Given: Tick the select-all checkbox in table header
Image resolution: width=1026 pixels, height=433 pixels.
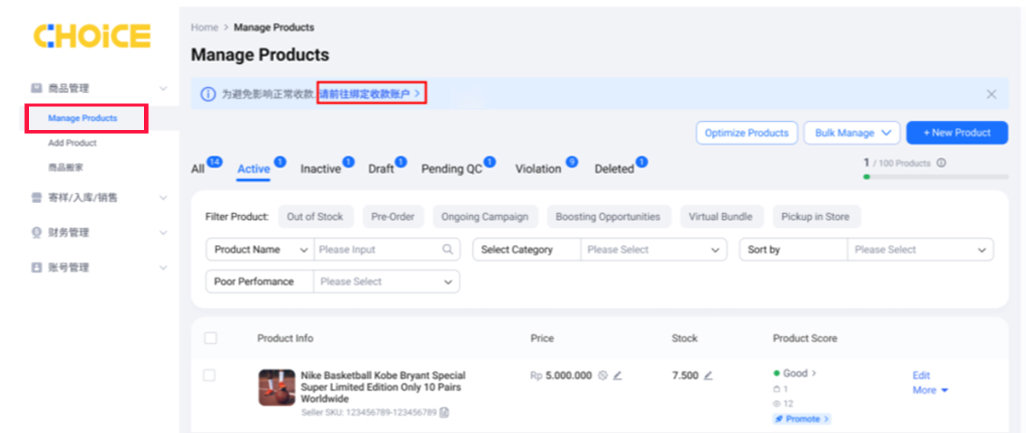Looking at the screenshot, I should (x=210, y=338).
